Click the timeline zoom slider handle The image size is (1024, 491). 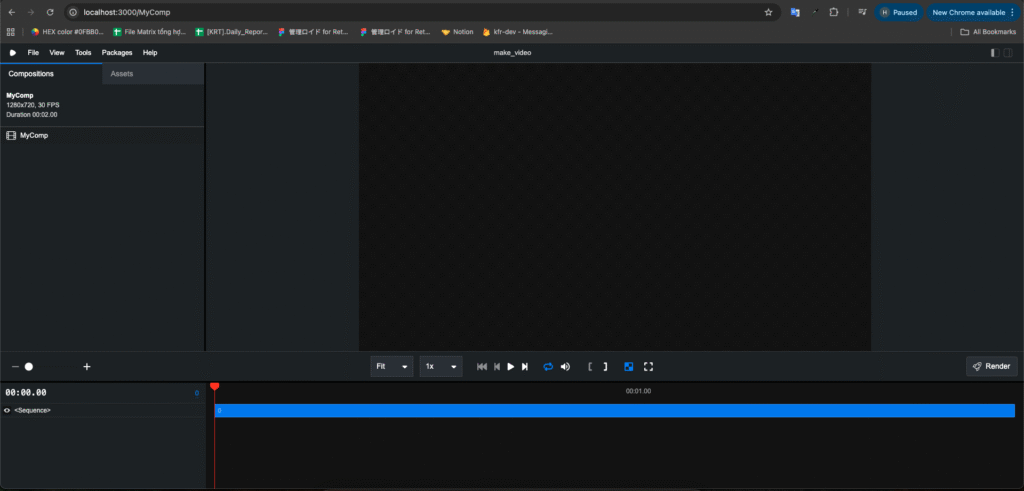point(29,367)
